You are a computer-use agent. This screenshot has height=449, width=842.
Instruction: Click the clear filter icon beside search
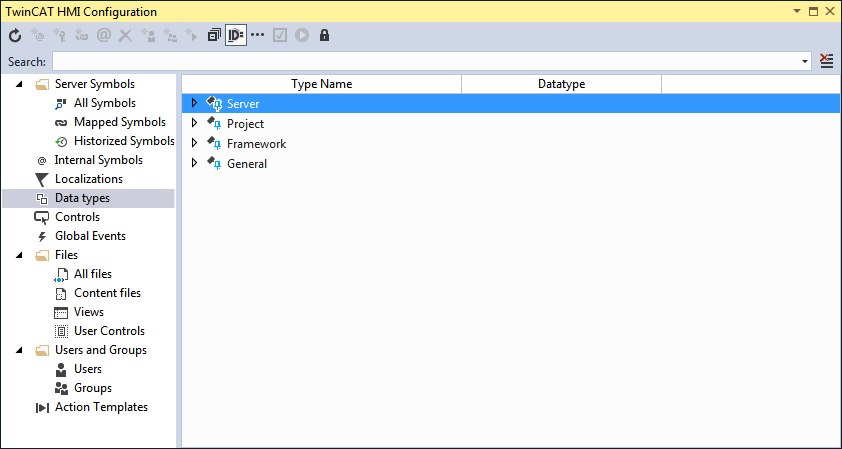tap(827, 61)
